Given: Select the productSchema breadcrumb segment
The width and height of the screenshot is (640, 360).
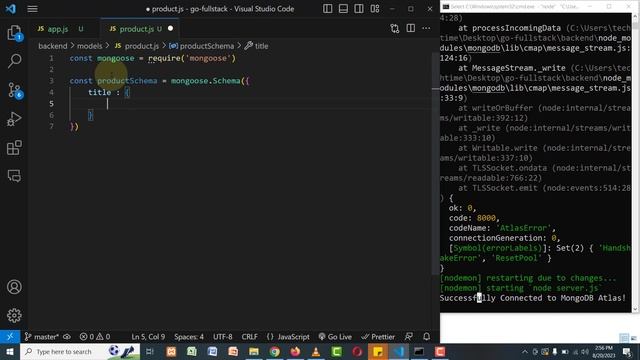Looking at the screenshot, I should (x=202, y=46).
